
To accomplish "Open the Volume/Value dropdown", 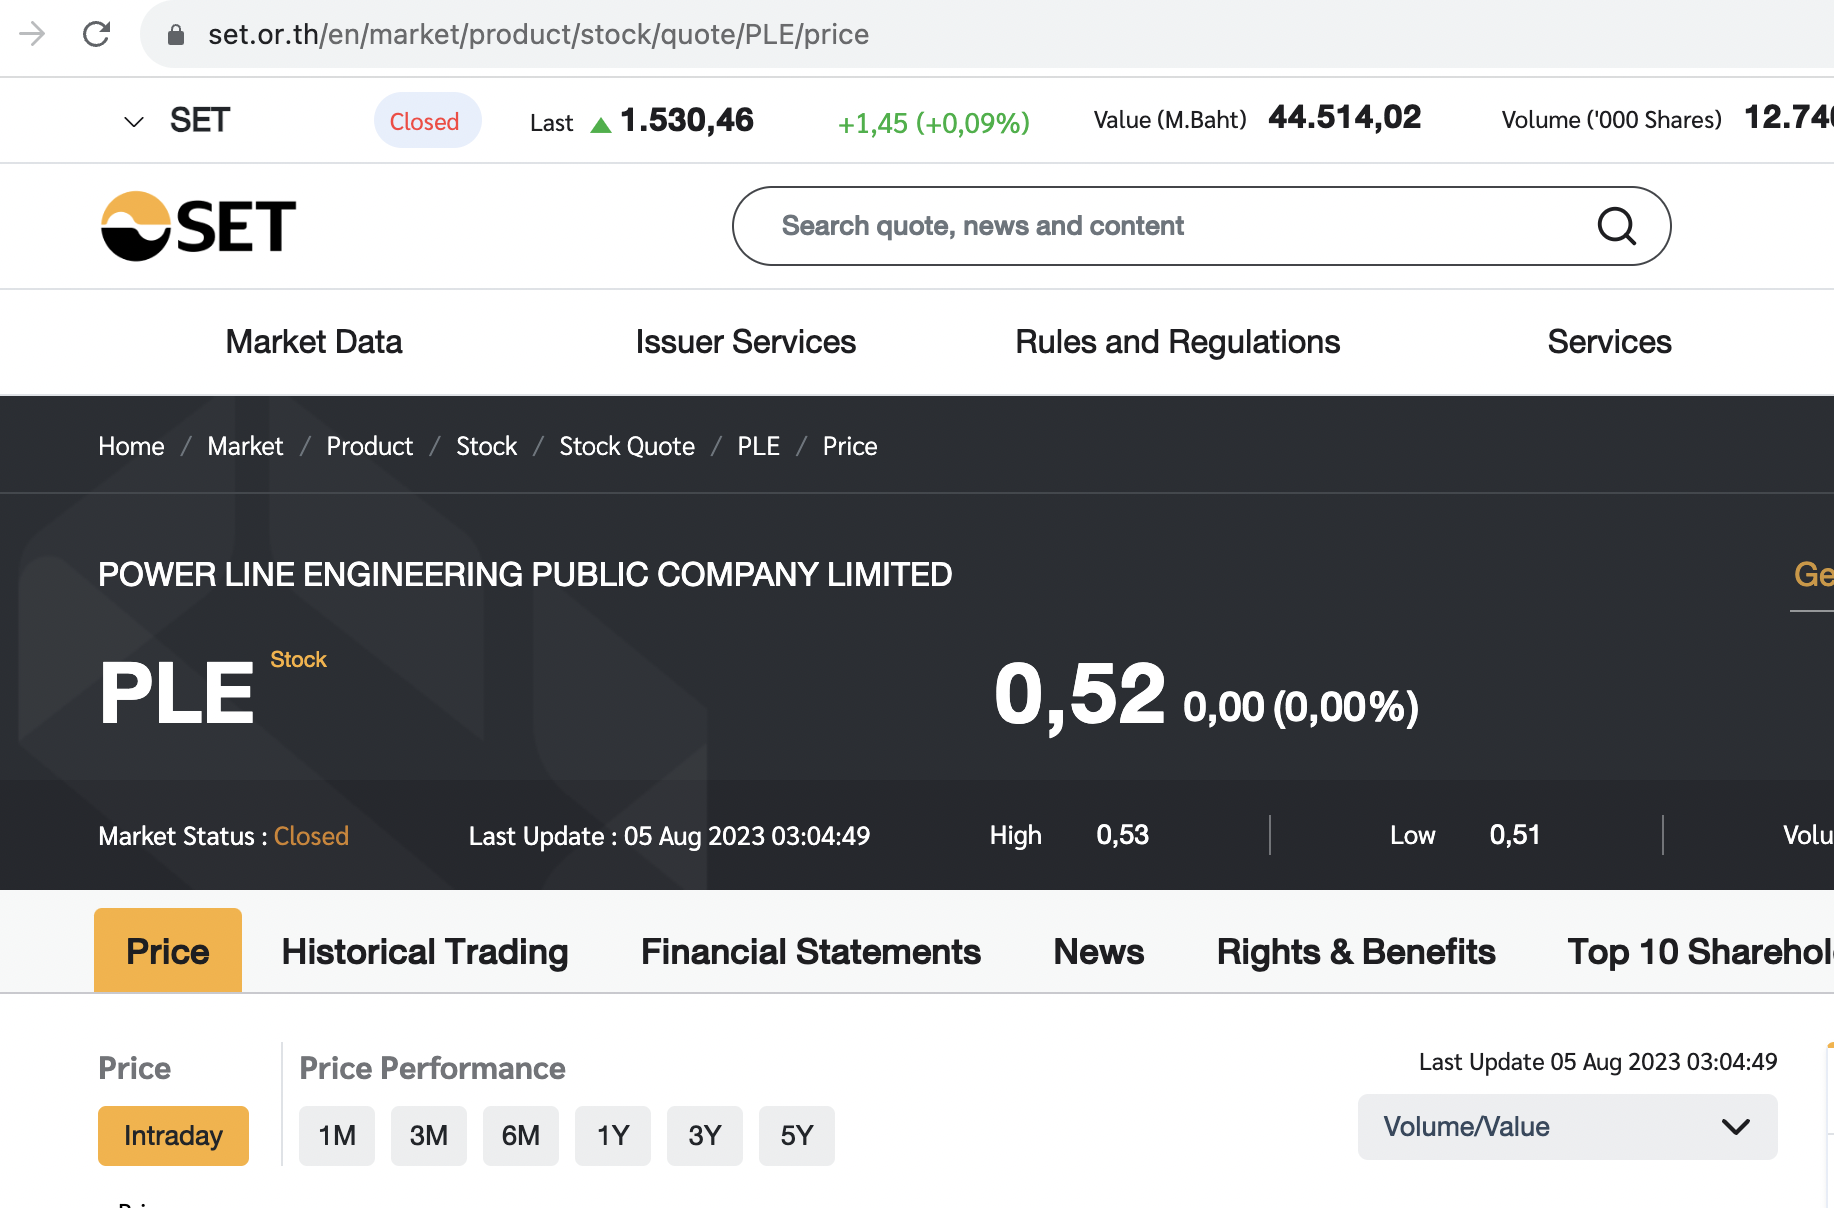I will pyautogui.click(x=1567, y=1127).
